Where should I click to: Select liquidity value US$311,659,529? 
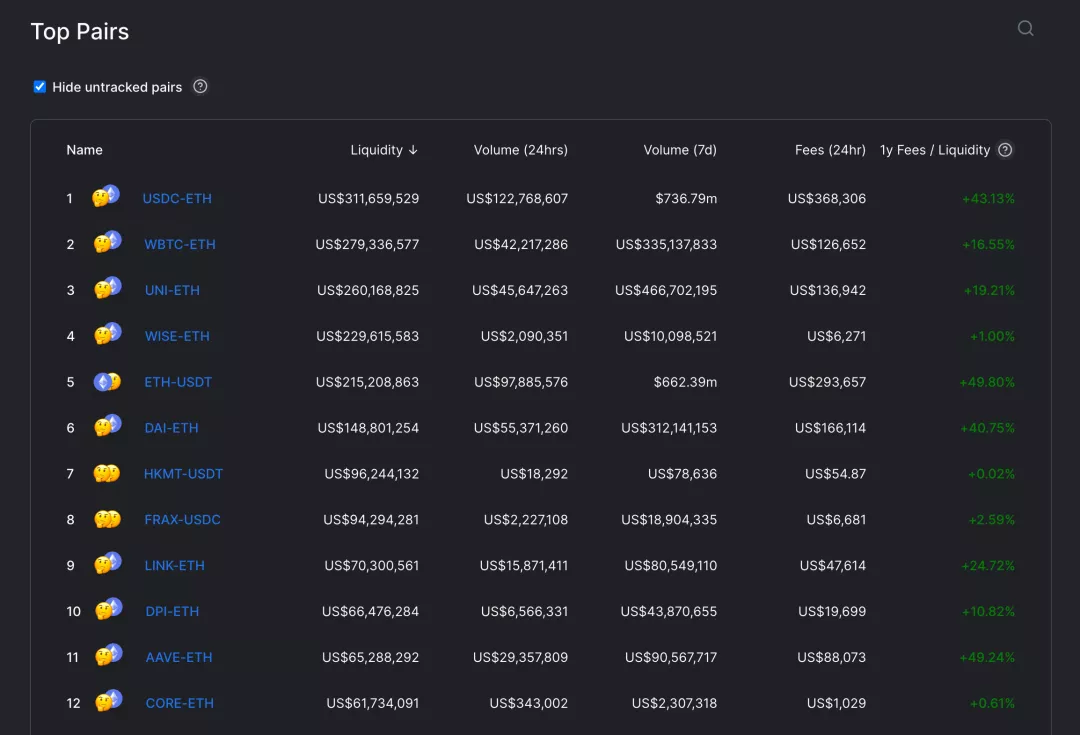tap(368, 198)
